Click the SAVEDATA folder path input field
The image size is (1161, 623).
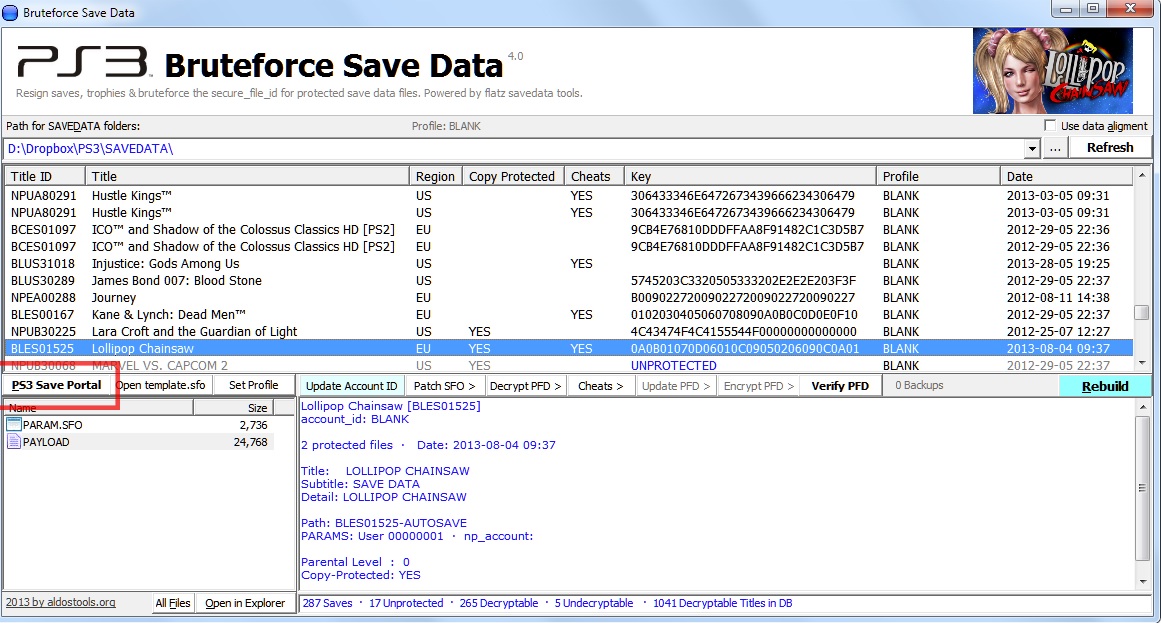pos(514,148)
